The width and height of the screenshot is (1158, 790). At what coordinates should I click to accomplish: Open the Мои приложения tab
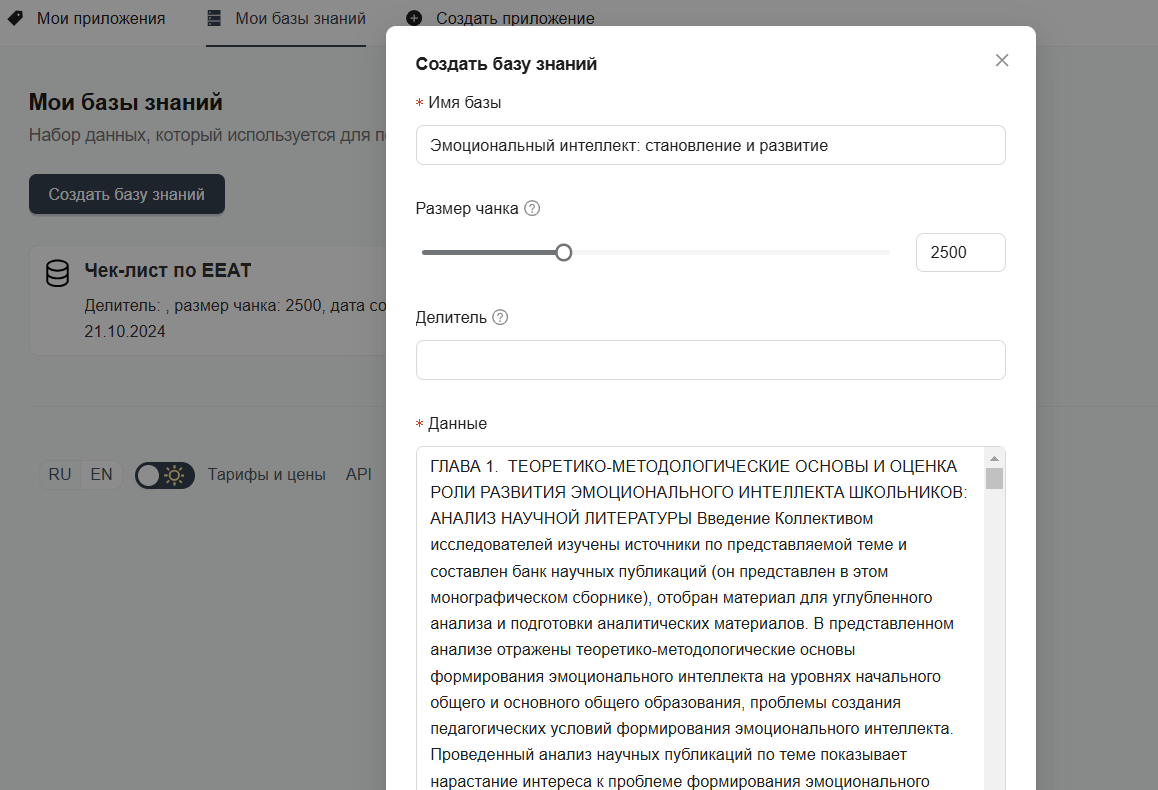pos(99,18)
